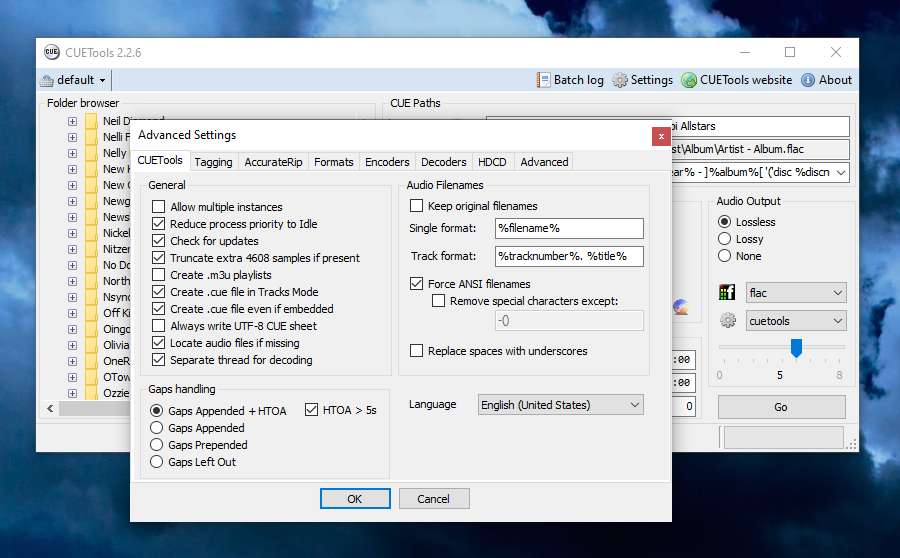Open the output path template dropdown
Image resolution: width=900 pixels, height=558 pixels.
[841, 172]
